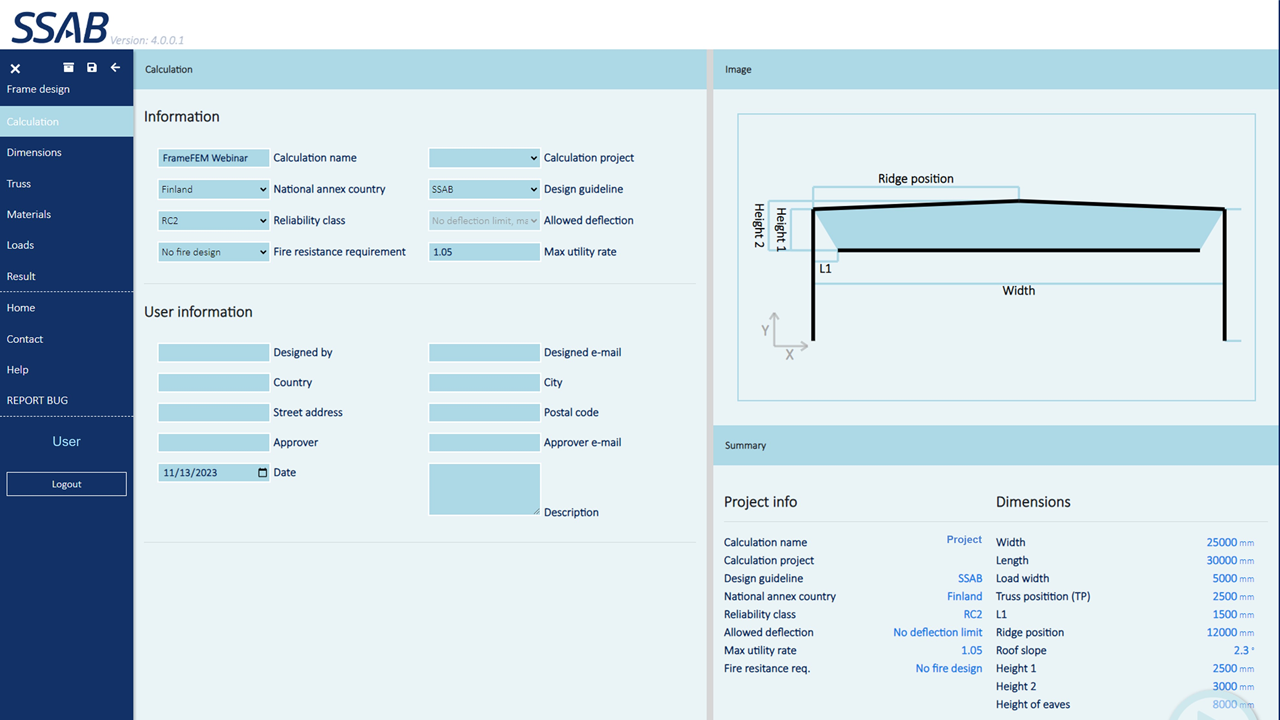Open the Contact page
The image size is (1280, 720).
67,339
